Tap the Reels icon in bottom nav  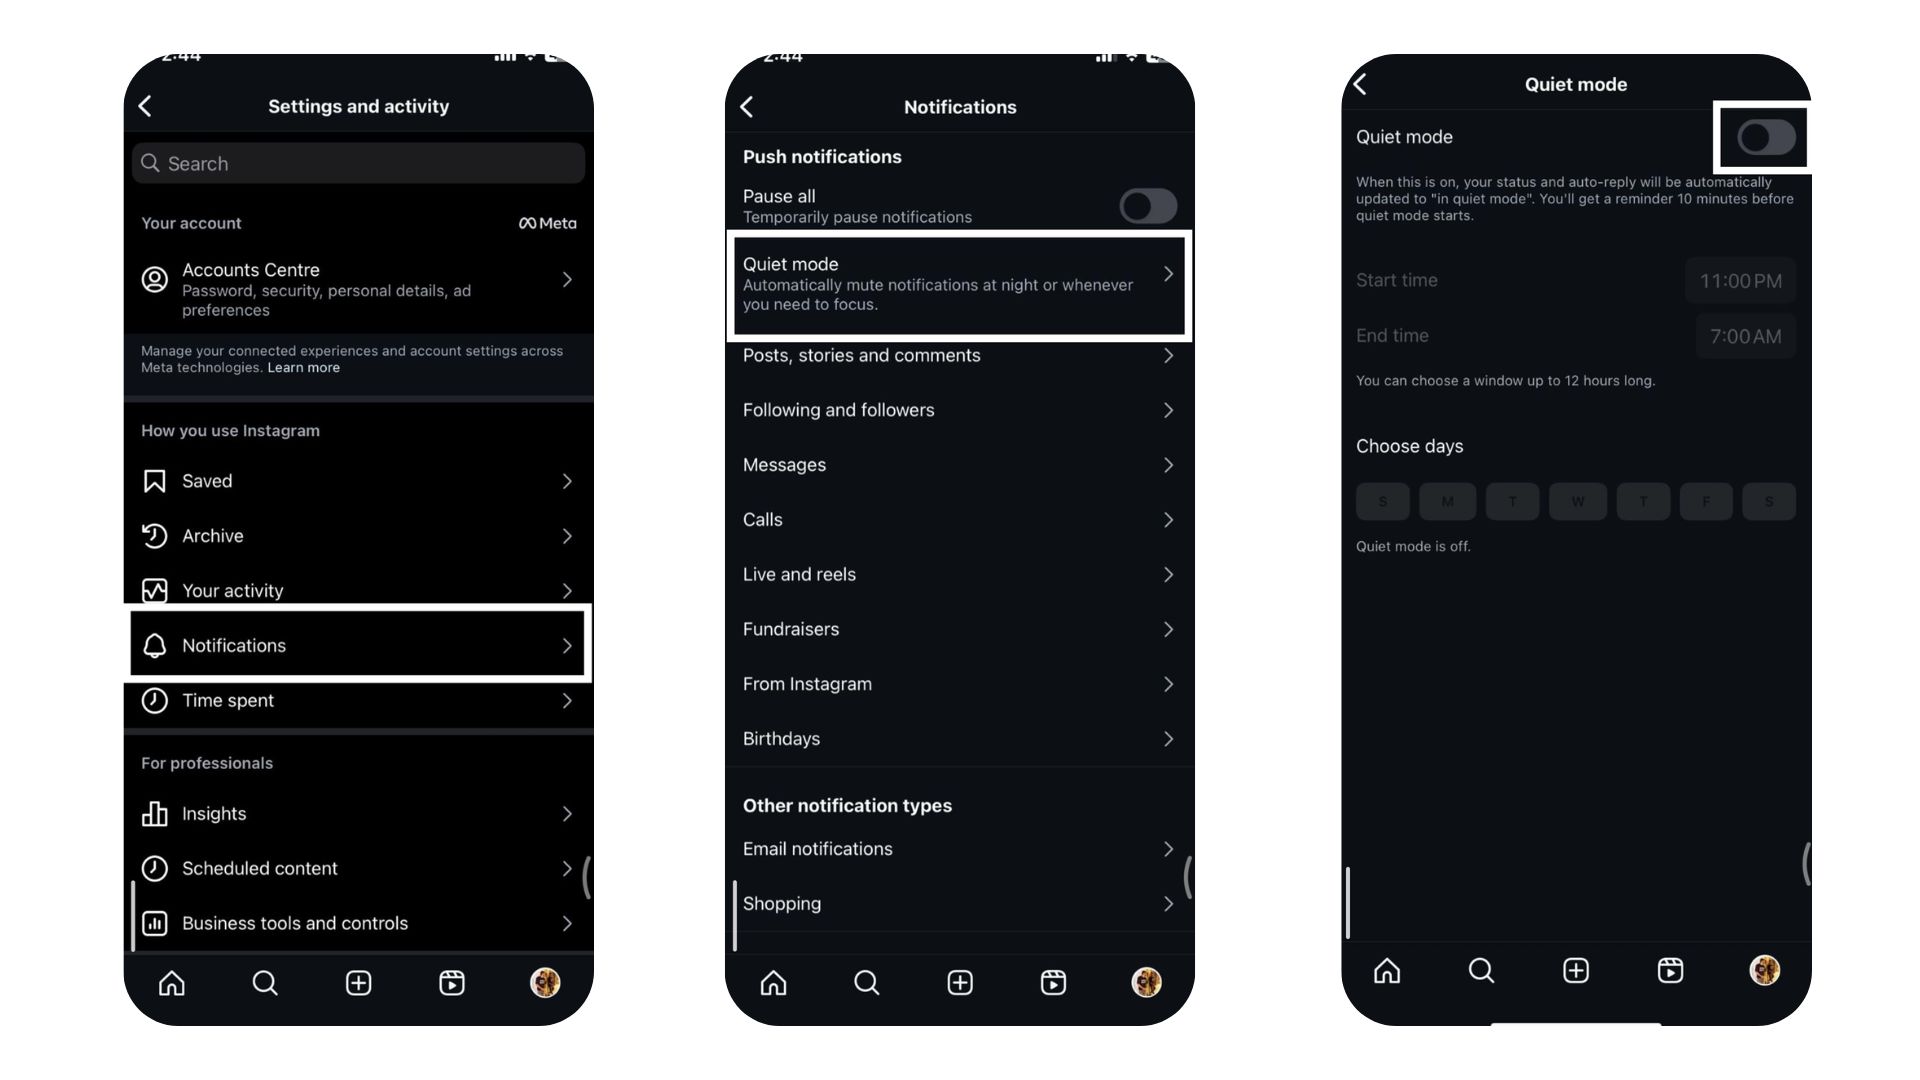coord(452,981)
